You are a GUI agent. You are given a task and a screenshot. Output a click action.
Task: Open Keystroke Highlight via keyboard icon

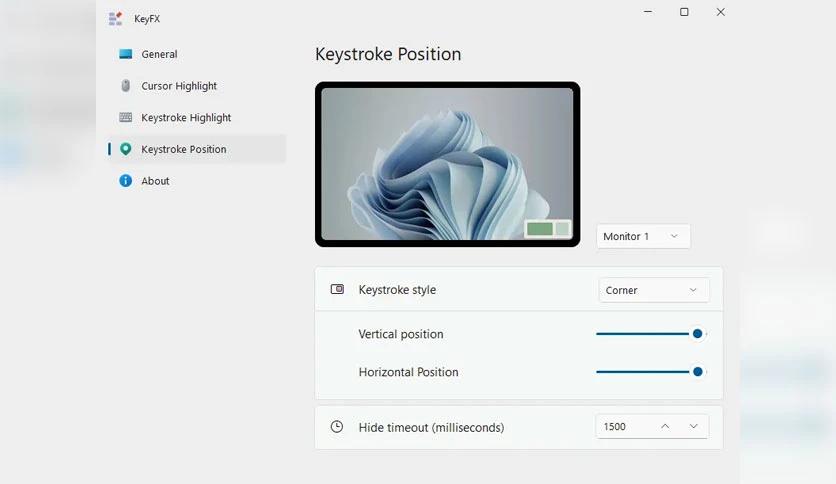coord(126,117)
